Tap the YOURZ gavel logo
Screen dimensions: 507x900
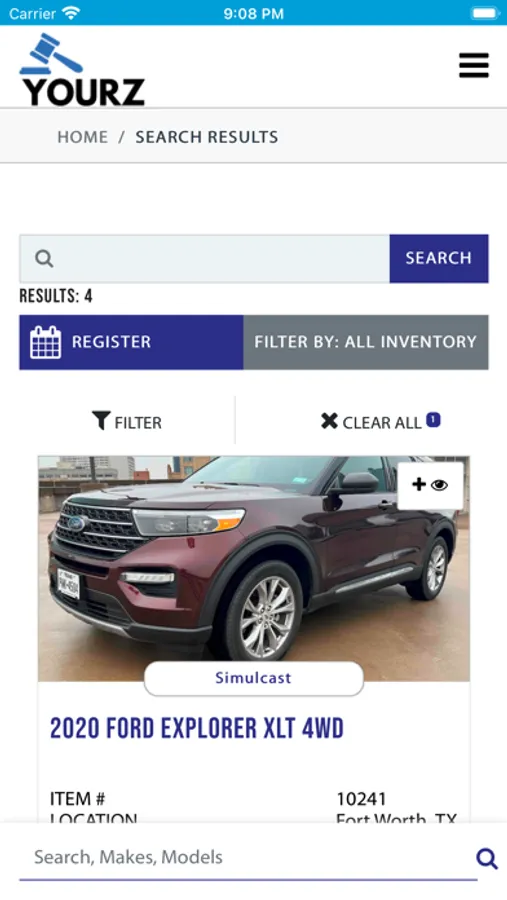(82, 70)
